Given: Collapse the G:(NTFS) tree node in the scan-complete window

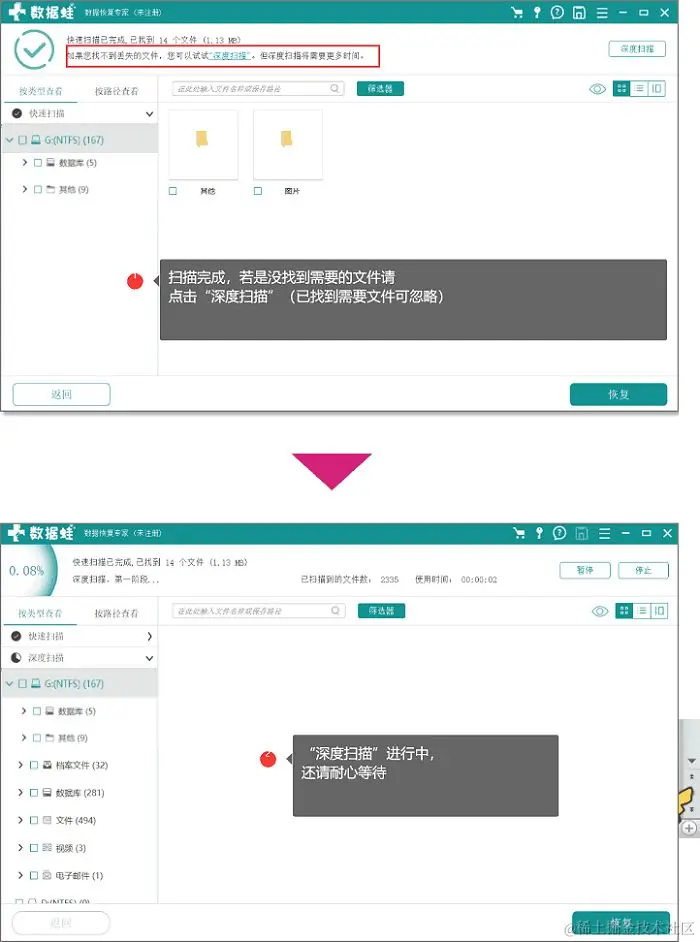Looking at the screenshot, I should pos(10,140).
